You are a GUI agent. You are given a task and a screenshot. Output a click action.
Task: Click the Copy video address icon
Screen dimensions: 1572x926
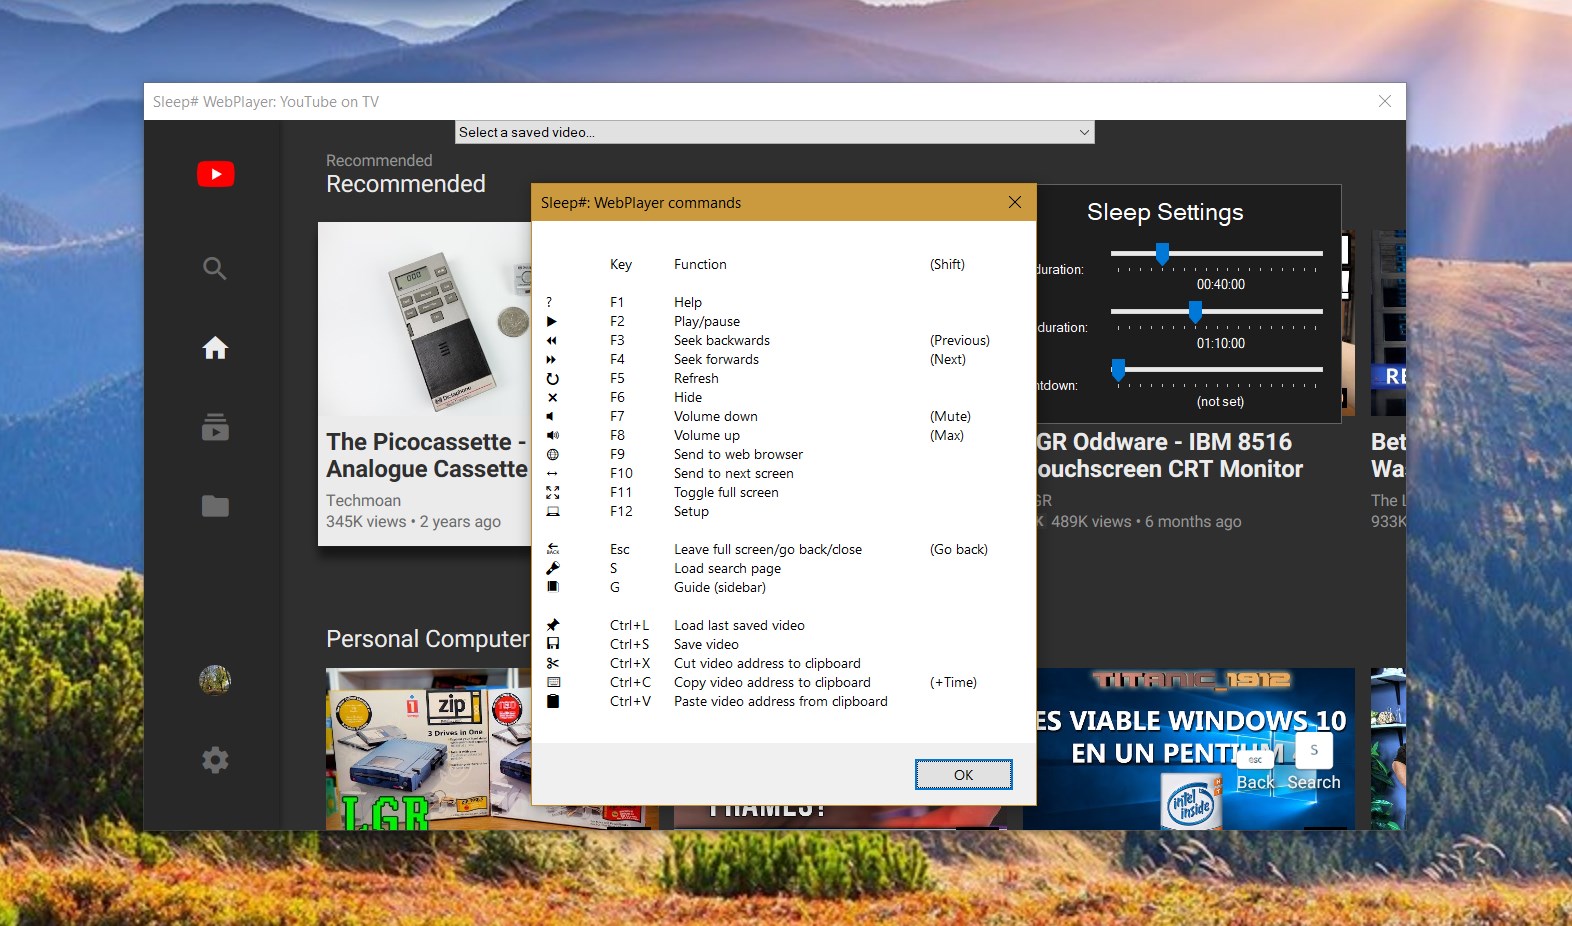[552, 682]
